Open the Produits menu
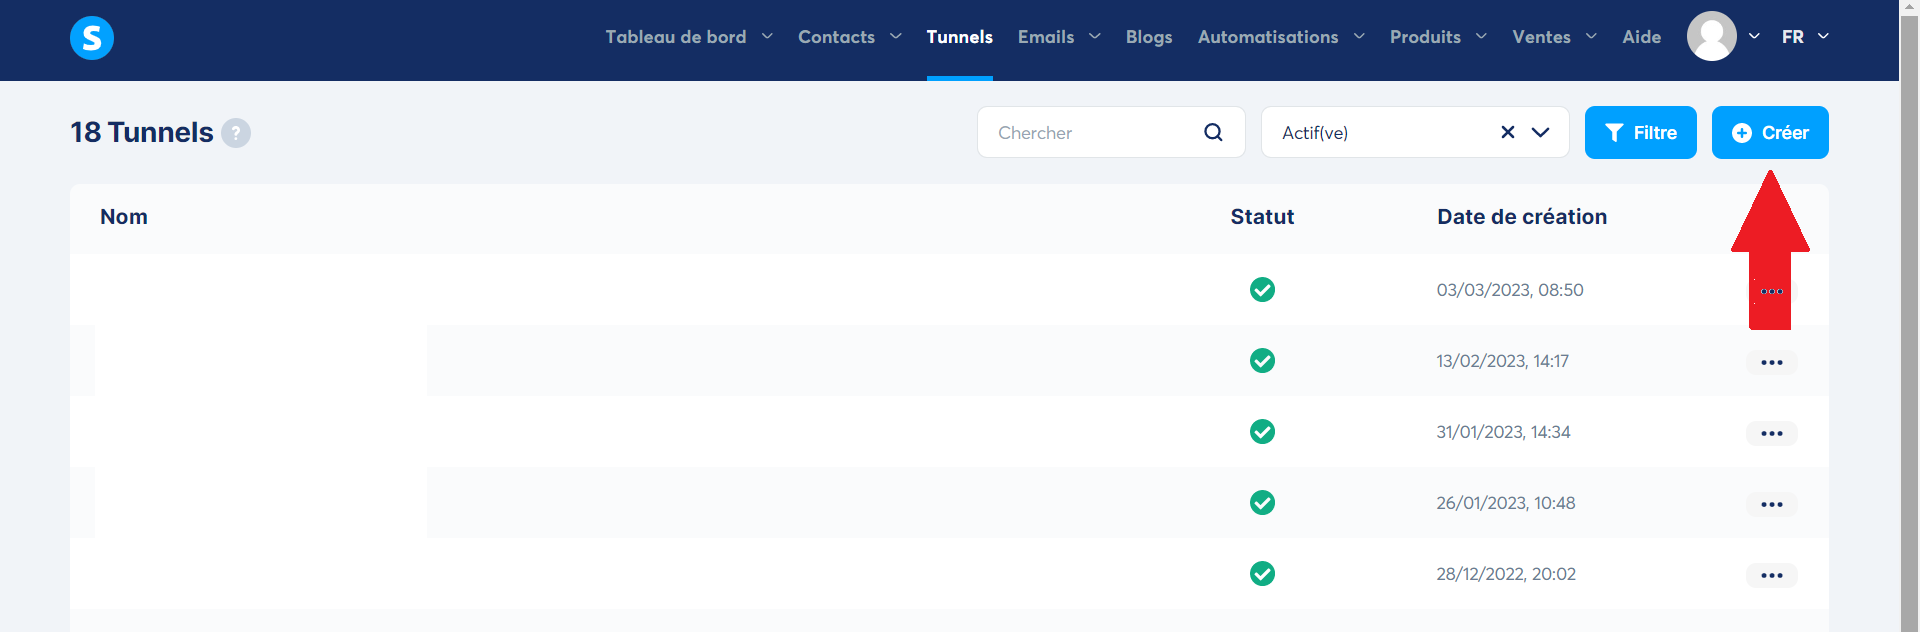1920x632 pixels. coord(1425,37)
